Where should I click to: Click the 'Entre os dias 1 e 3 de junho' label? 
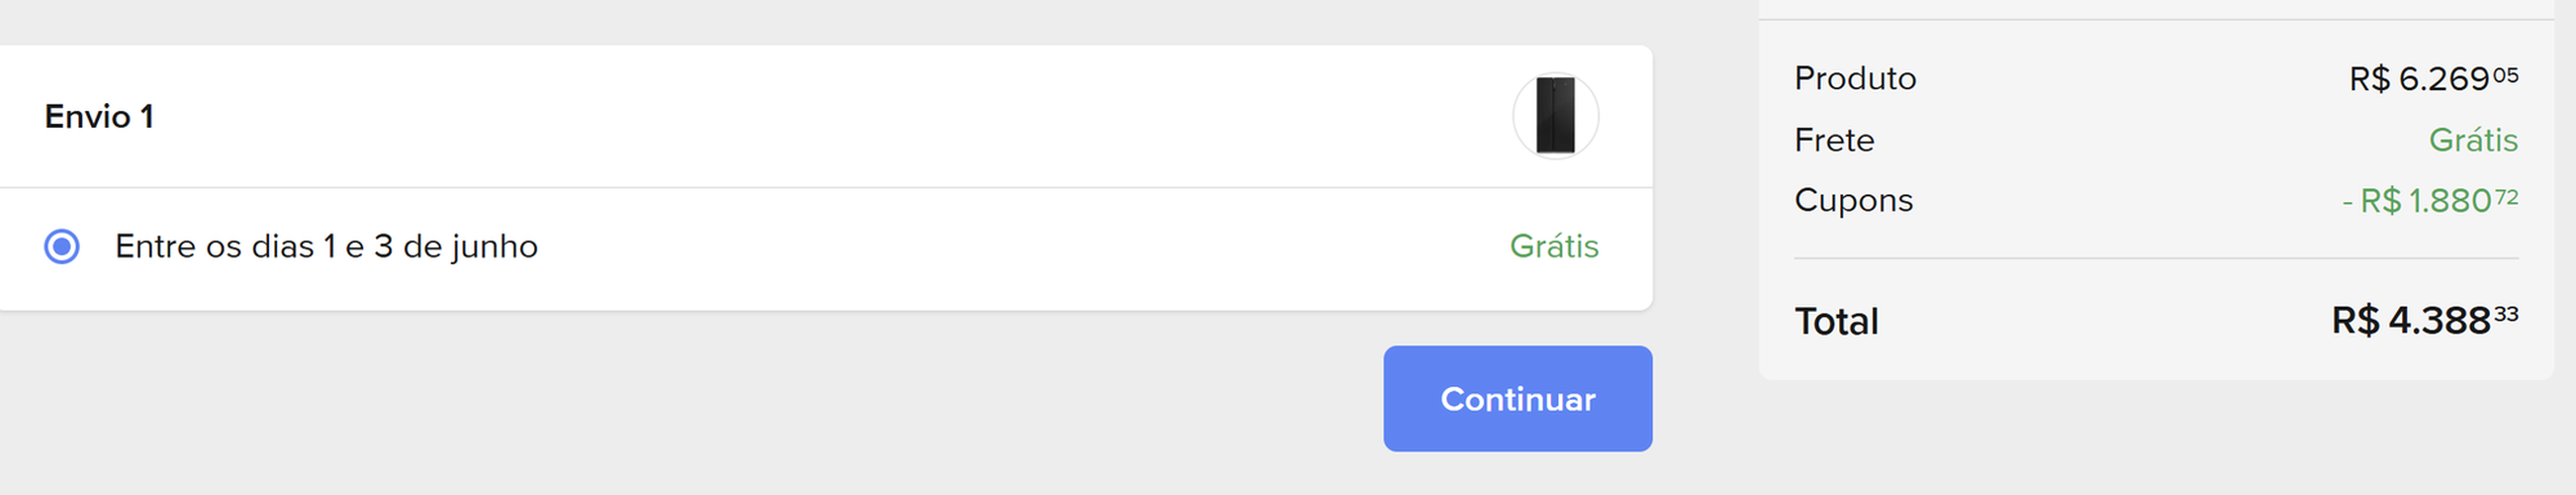point(326,246)
